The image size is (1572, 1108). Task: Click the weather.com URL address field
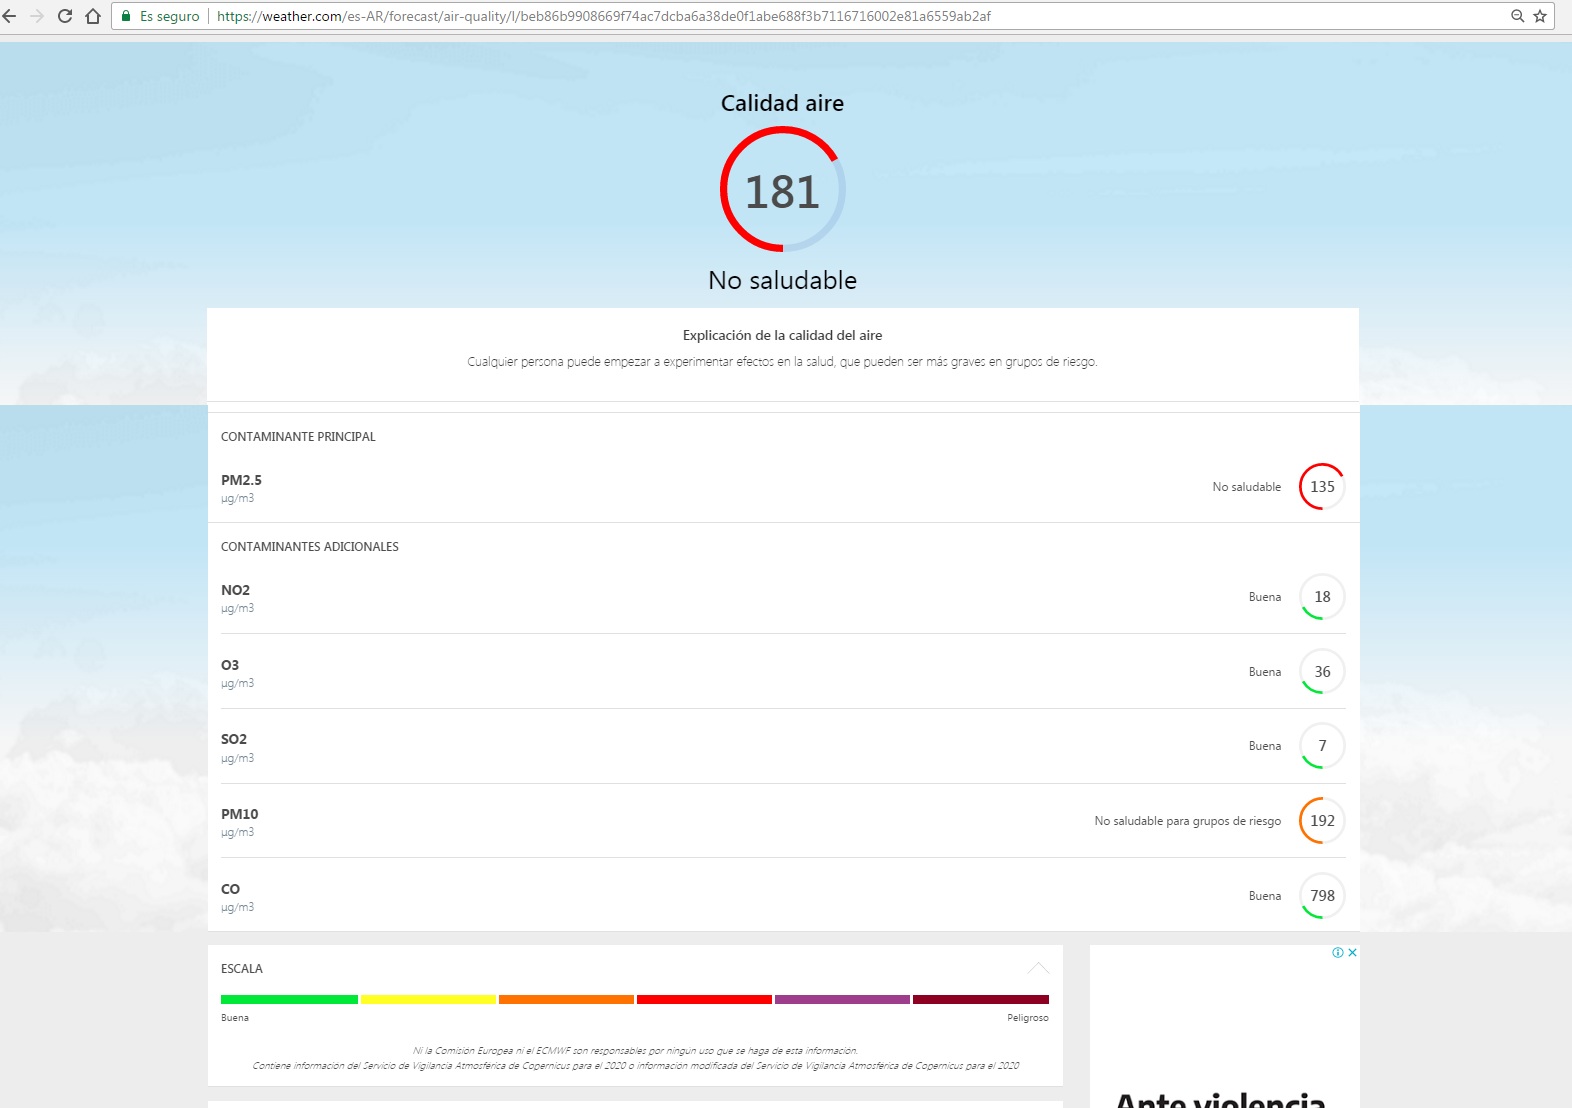pos(700,16)
